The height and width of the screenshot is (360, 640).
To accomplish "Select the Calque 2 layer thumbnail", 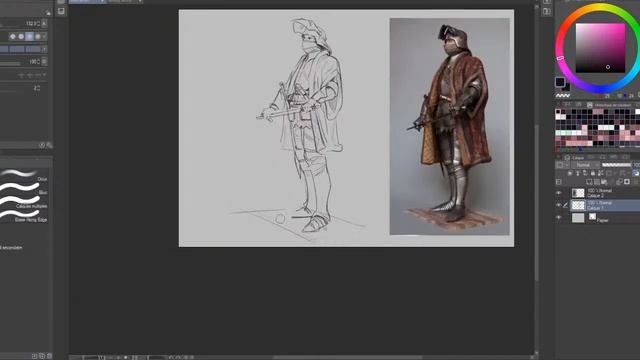I will [x=578, y=193].
